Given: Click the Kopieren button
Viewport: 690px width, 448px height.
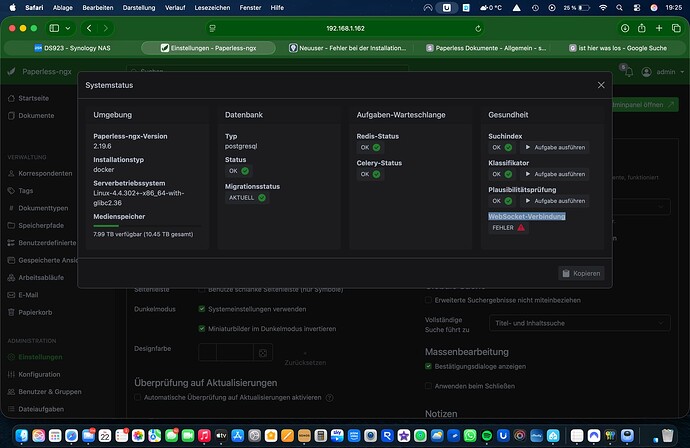Looking at the screenshot, I should click(581, 273).
